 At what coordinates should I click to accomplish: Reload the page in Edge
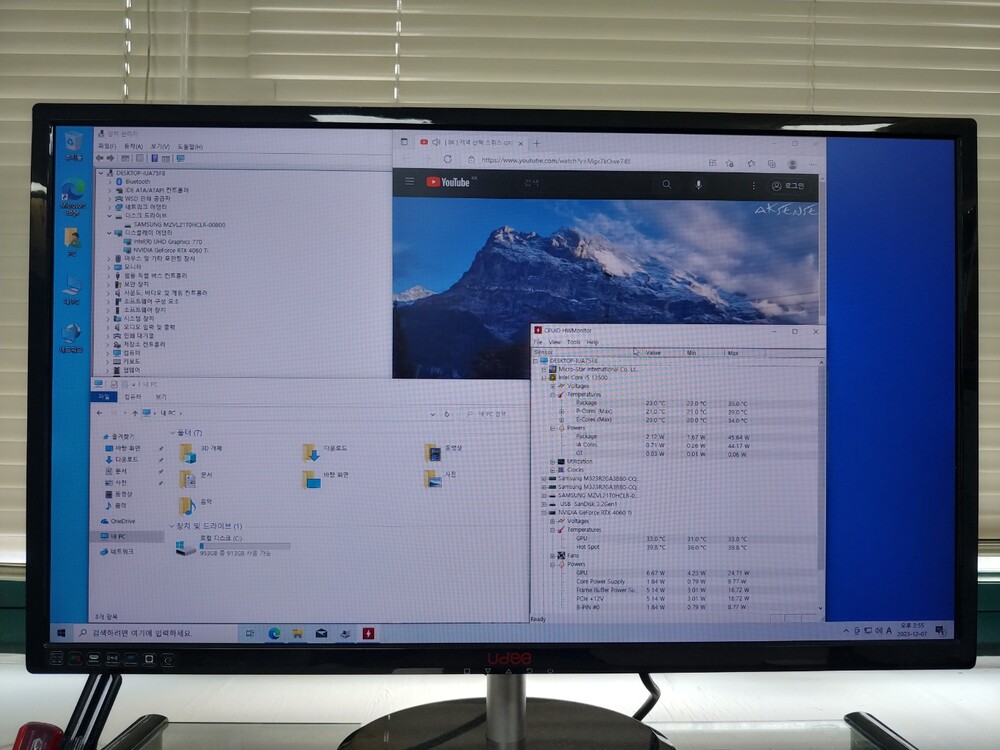click(x=447, y=160)
